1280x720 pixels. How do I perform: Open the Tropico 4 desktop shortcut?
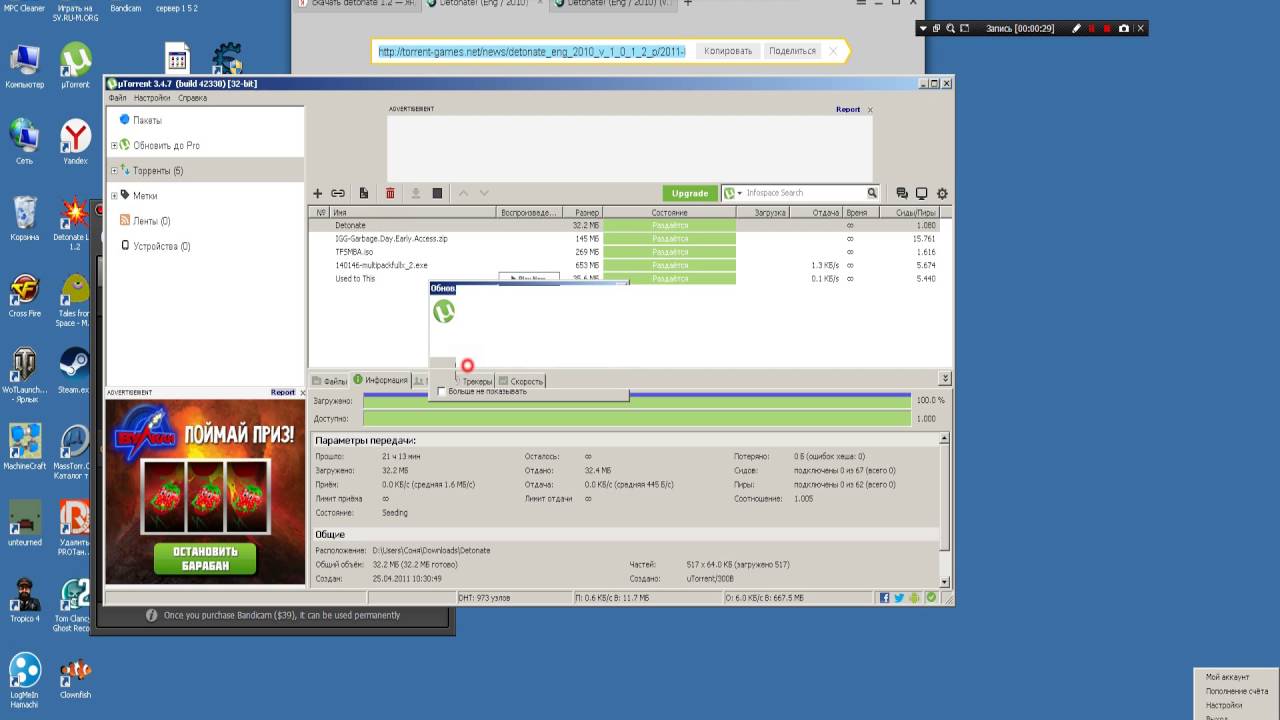point(25,599)
